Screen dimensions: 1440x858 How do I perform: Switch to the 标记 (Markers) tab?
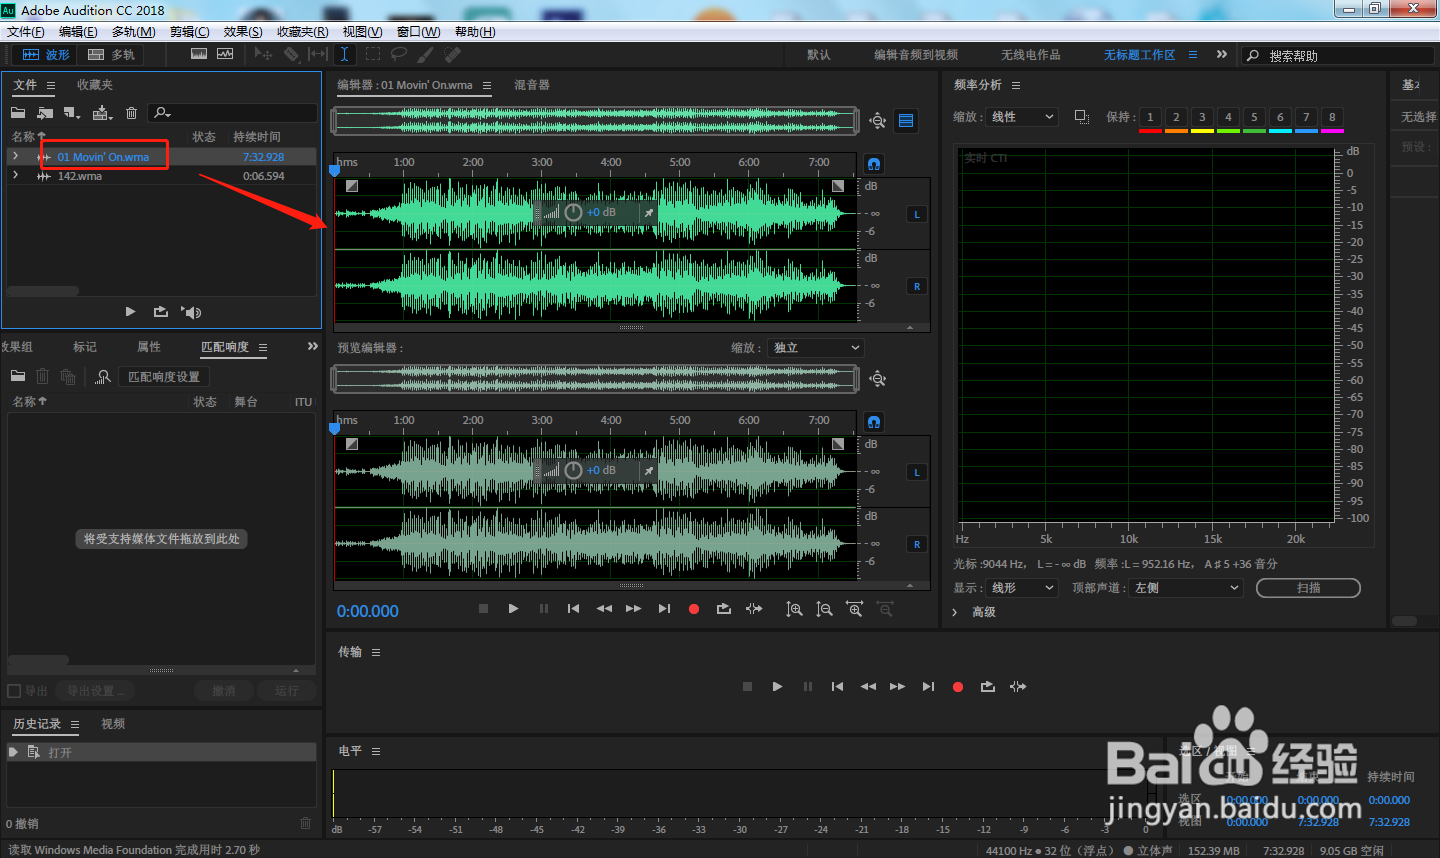(85, 347)
